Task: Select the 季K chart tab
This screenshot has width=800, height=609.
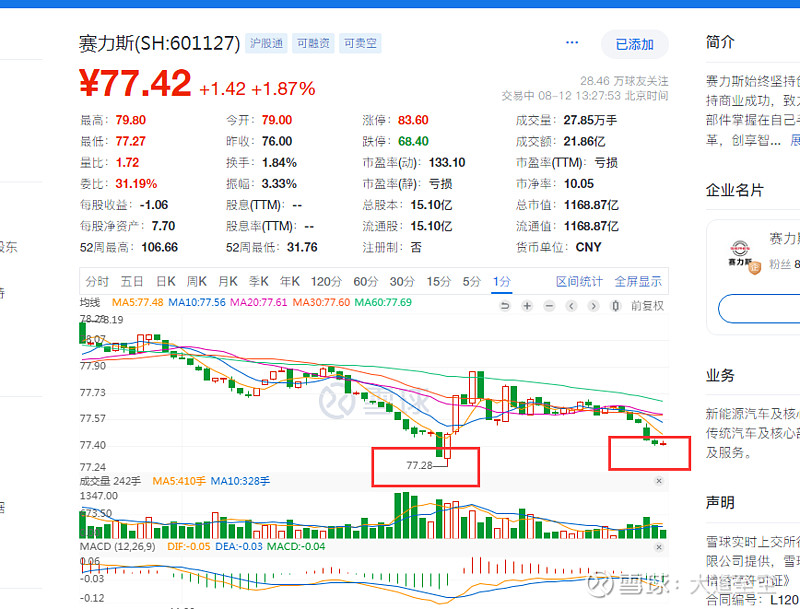Action: pos(259,282)
